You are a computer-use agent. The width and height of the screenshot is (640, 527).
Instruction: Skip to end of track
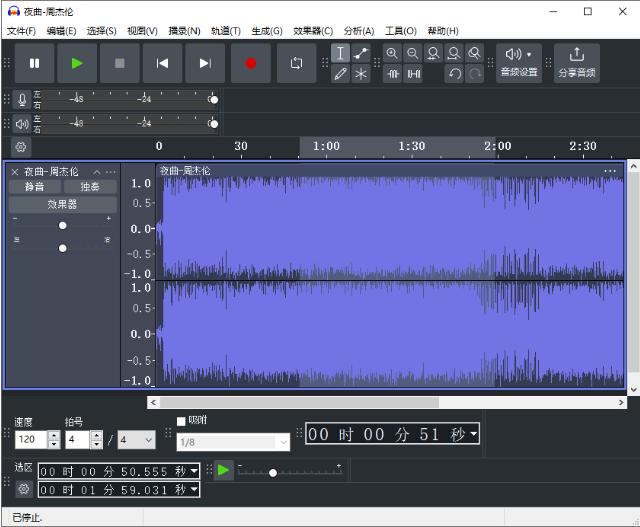(x=205, y=63)
